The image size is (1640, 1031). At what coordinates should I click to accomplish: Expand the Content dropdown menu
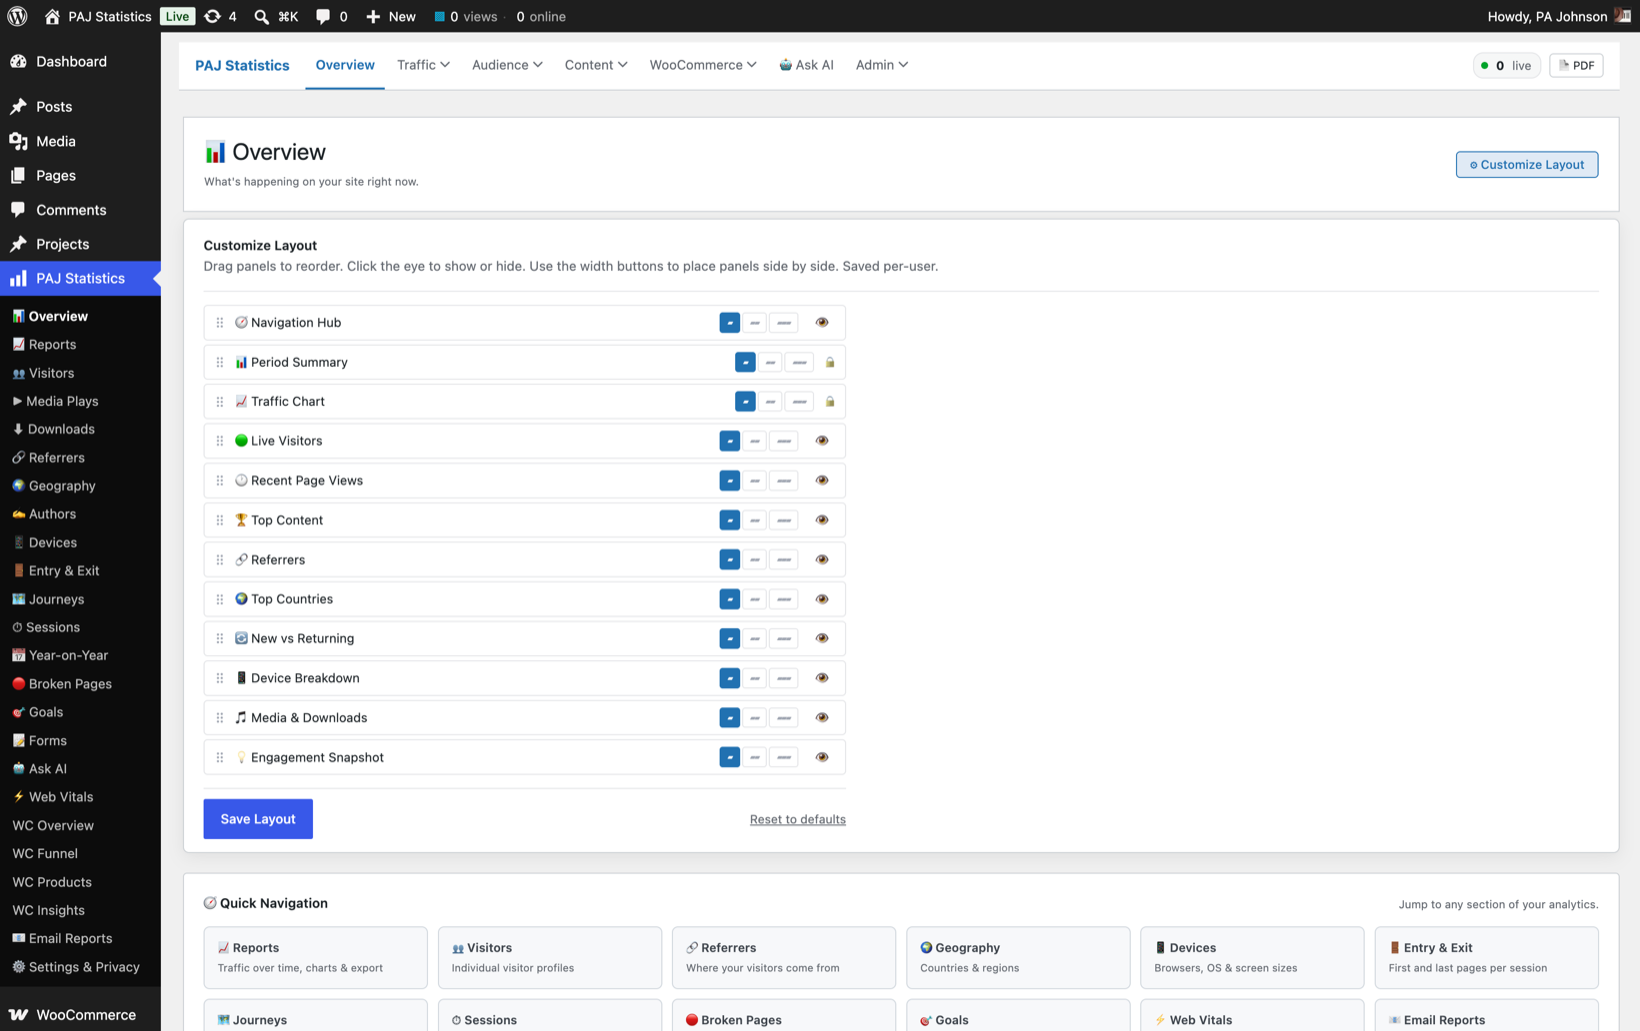point(596,65)
